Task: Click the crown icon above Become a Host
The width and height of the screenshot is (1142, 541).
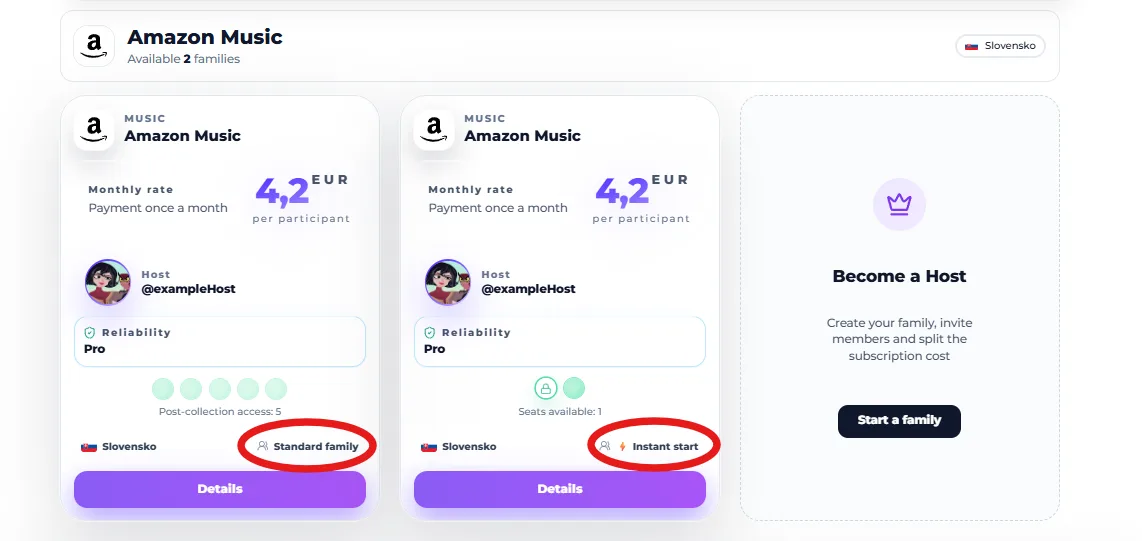Action: [899, 204]
